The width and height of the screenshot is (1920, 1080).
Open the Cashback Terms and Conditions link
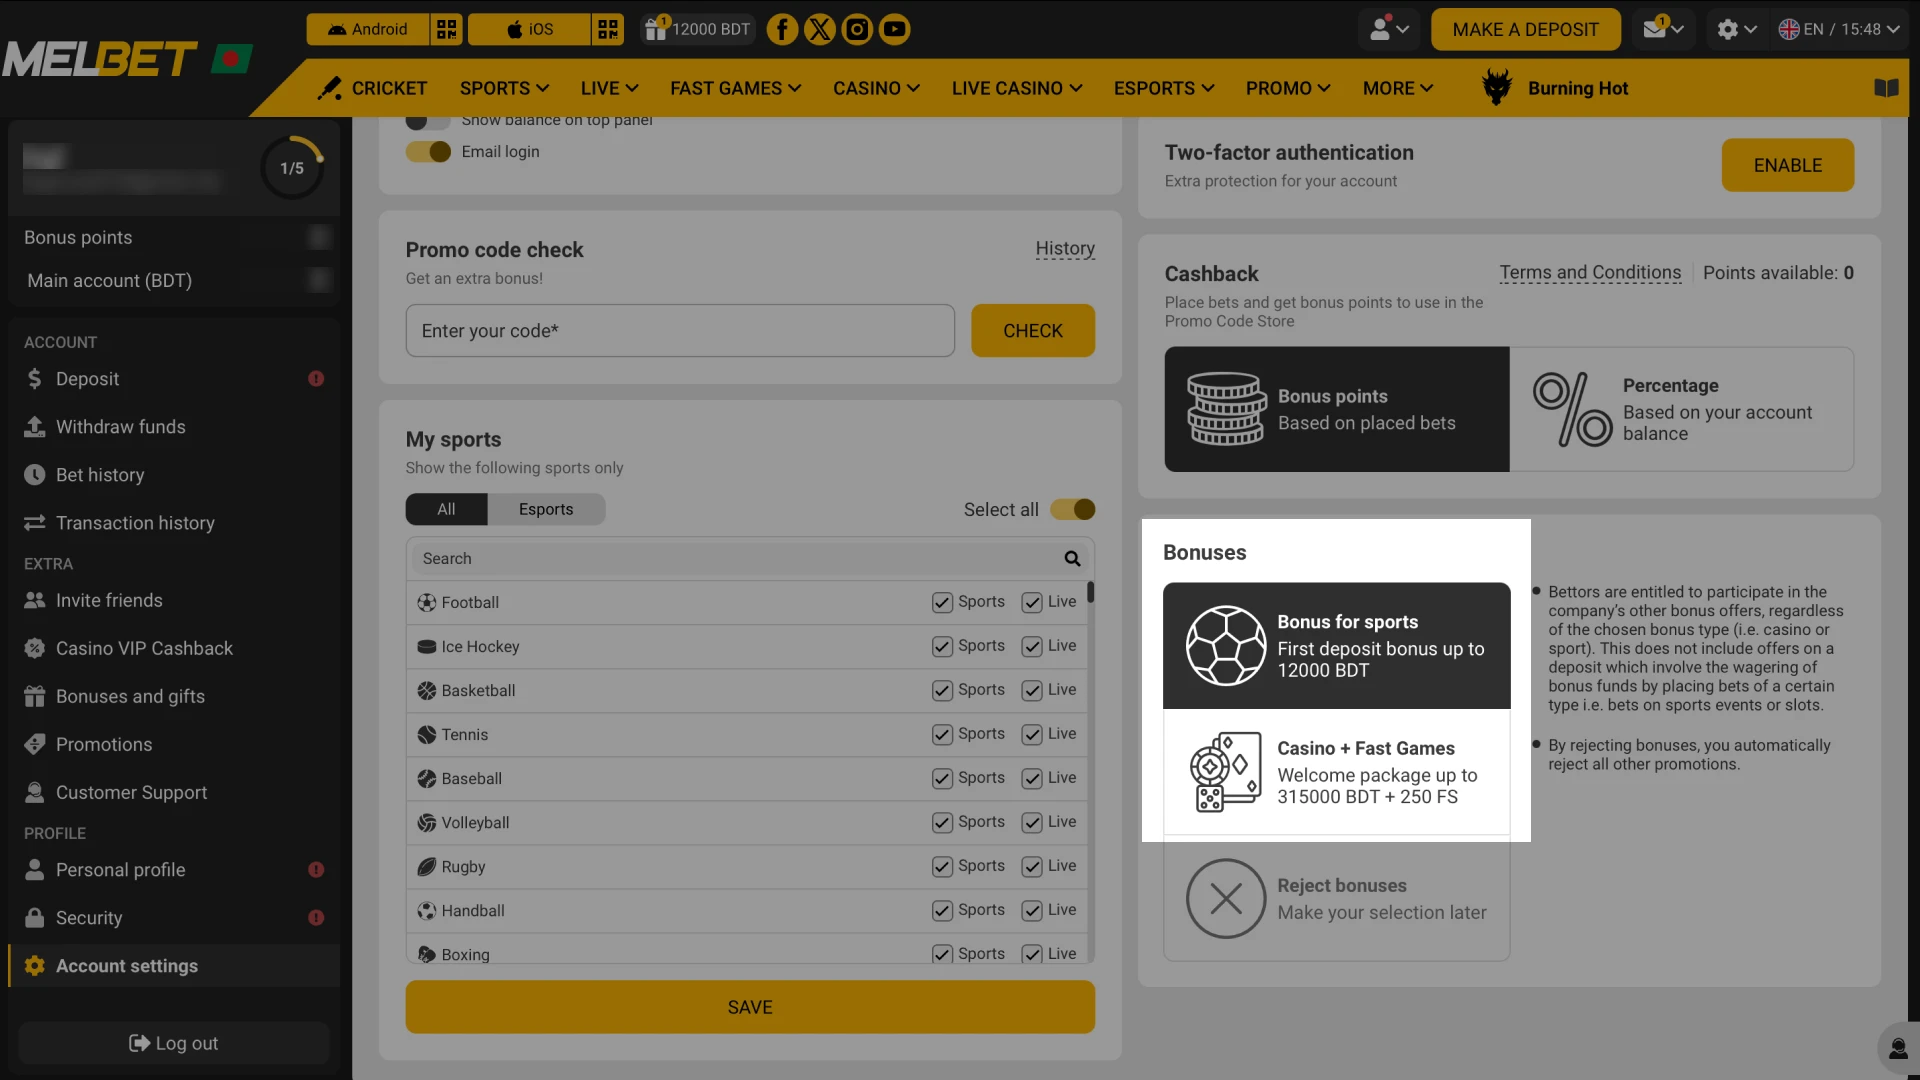click(x=1590, y=272)
